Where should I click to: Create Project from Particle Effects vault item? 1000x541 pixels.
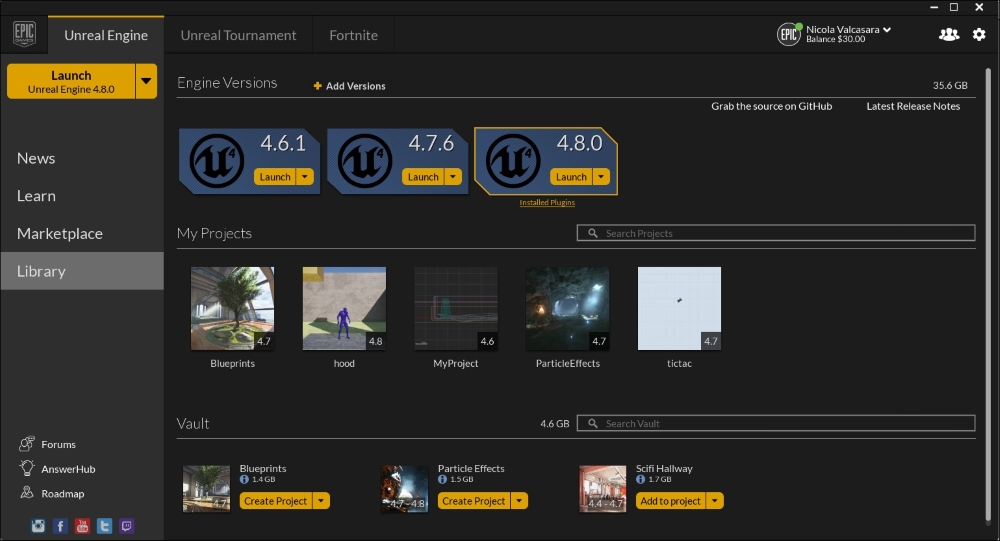coord(474,501)
